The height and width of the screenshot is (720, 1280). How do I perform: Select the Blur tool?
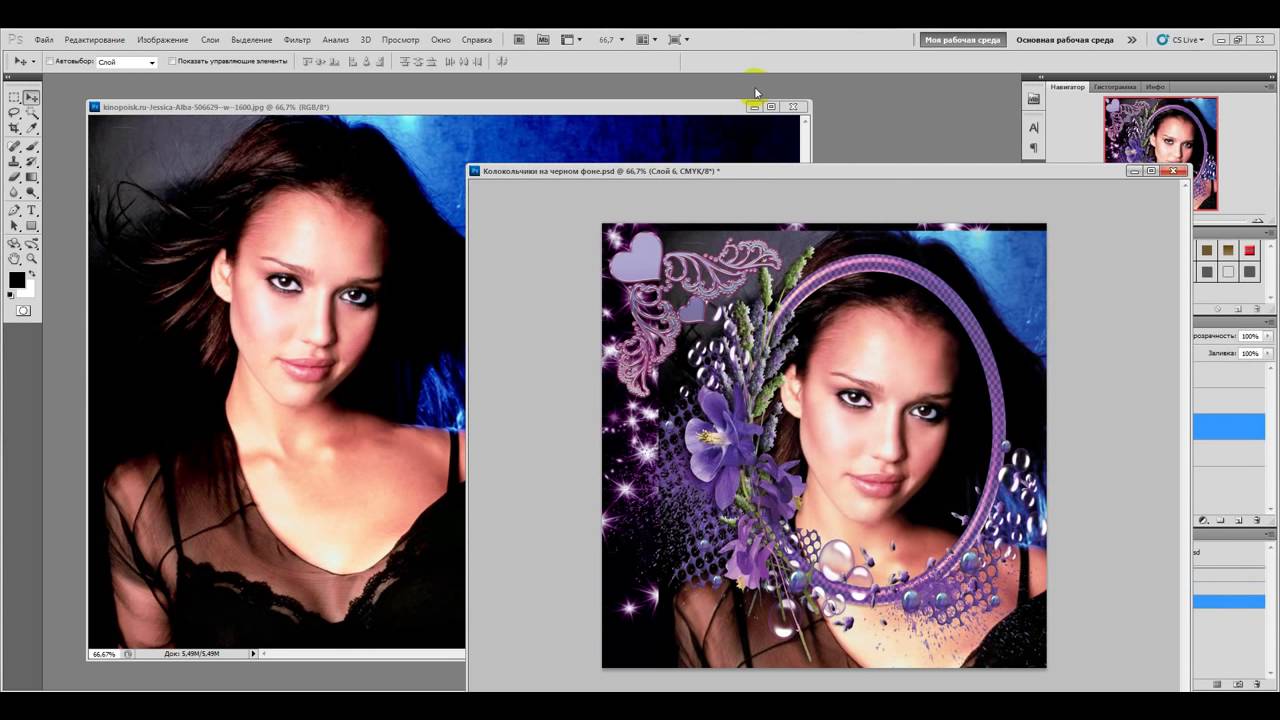click(15, 192)
